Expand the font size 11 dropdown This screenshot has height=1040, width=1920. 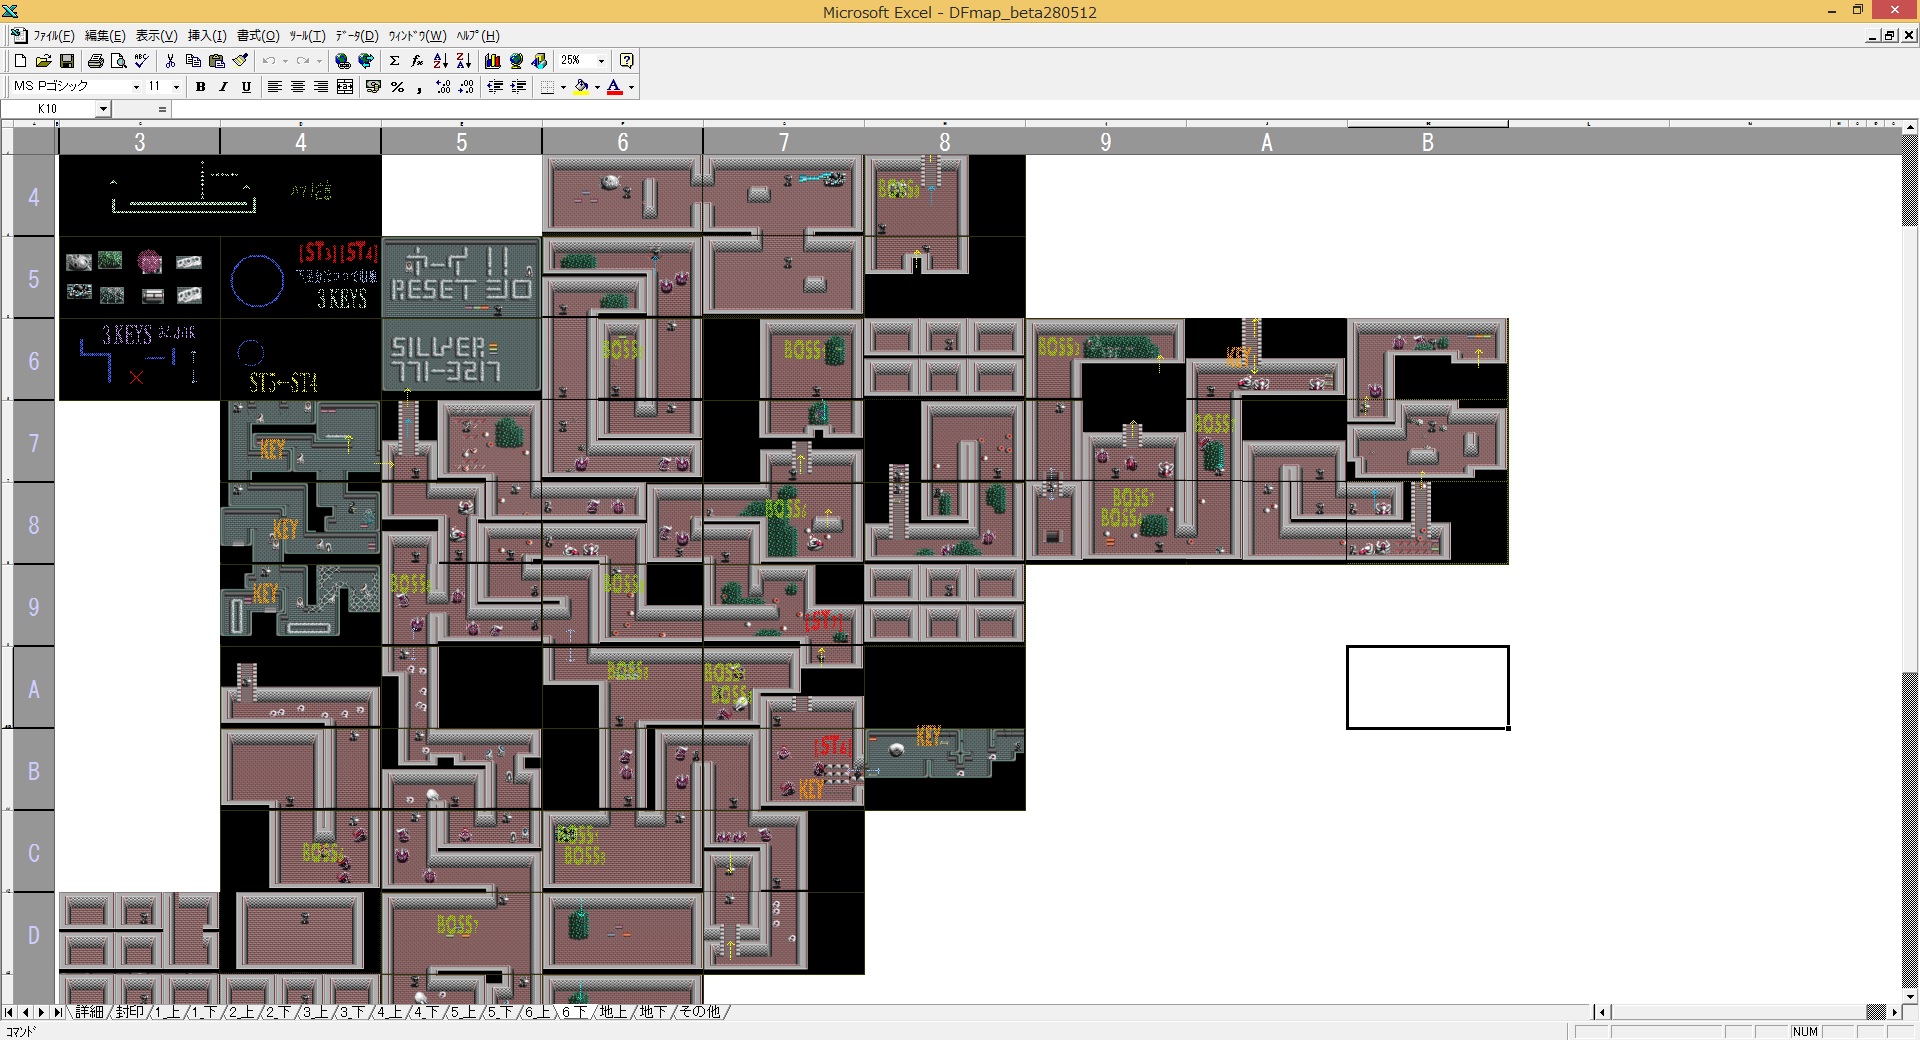pos(176,87)
